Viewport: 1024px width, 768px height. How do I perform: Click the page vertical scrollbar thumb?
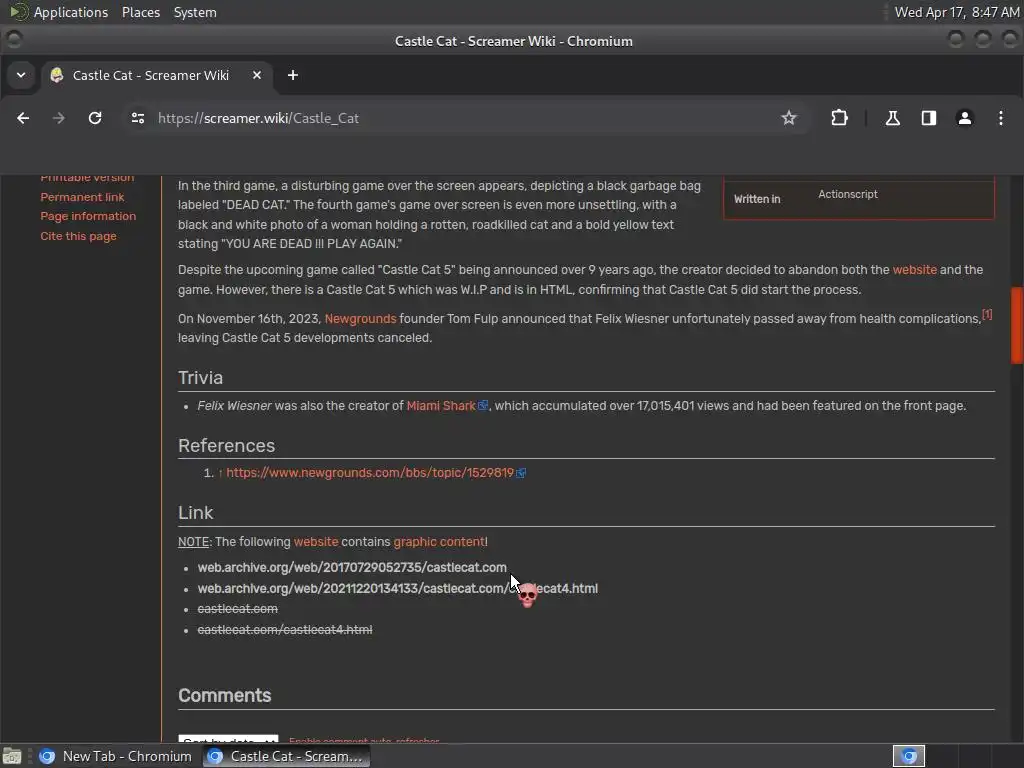coord(1017,325)
